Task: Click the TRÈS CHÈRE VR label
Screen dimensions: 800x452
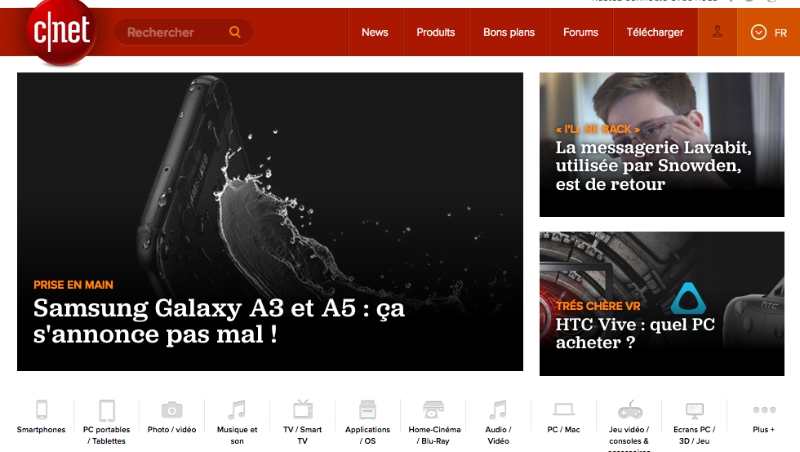Action: pyautogui.click(x=598, y=306)
